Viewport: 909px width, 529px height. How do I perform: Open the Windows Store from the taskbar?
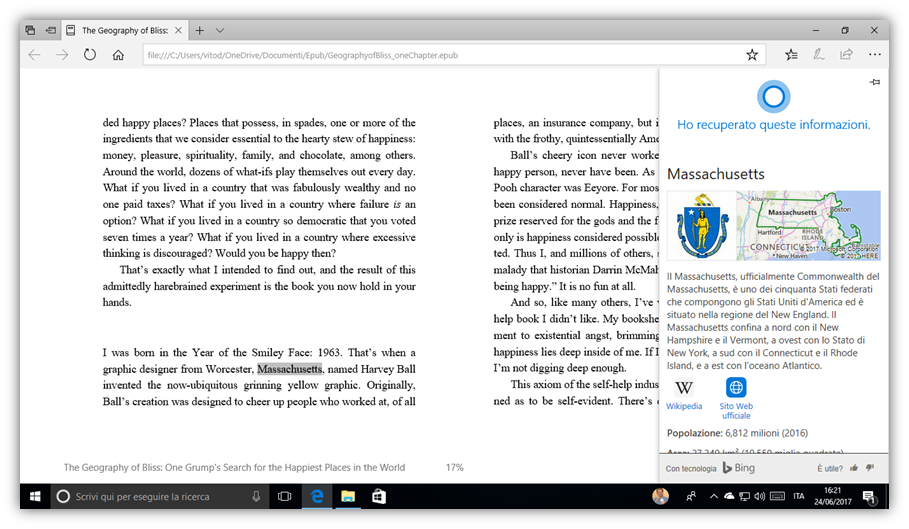[379, 496]
